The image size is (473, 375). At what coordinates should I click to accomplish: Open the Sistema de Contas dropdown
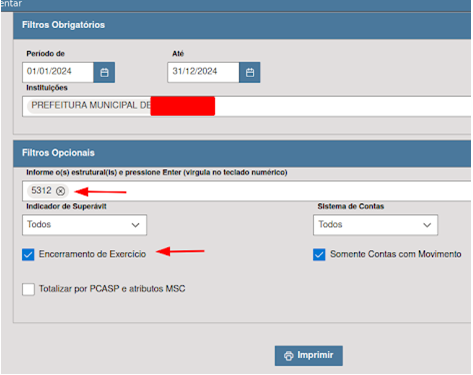tap(375, 225)
